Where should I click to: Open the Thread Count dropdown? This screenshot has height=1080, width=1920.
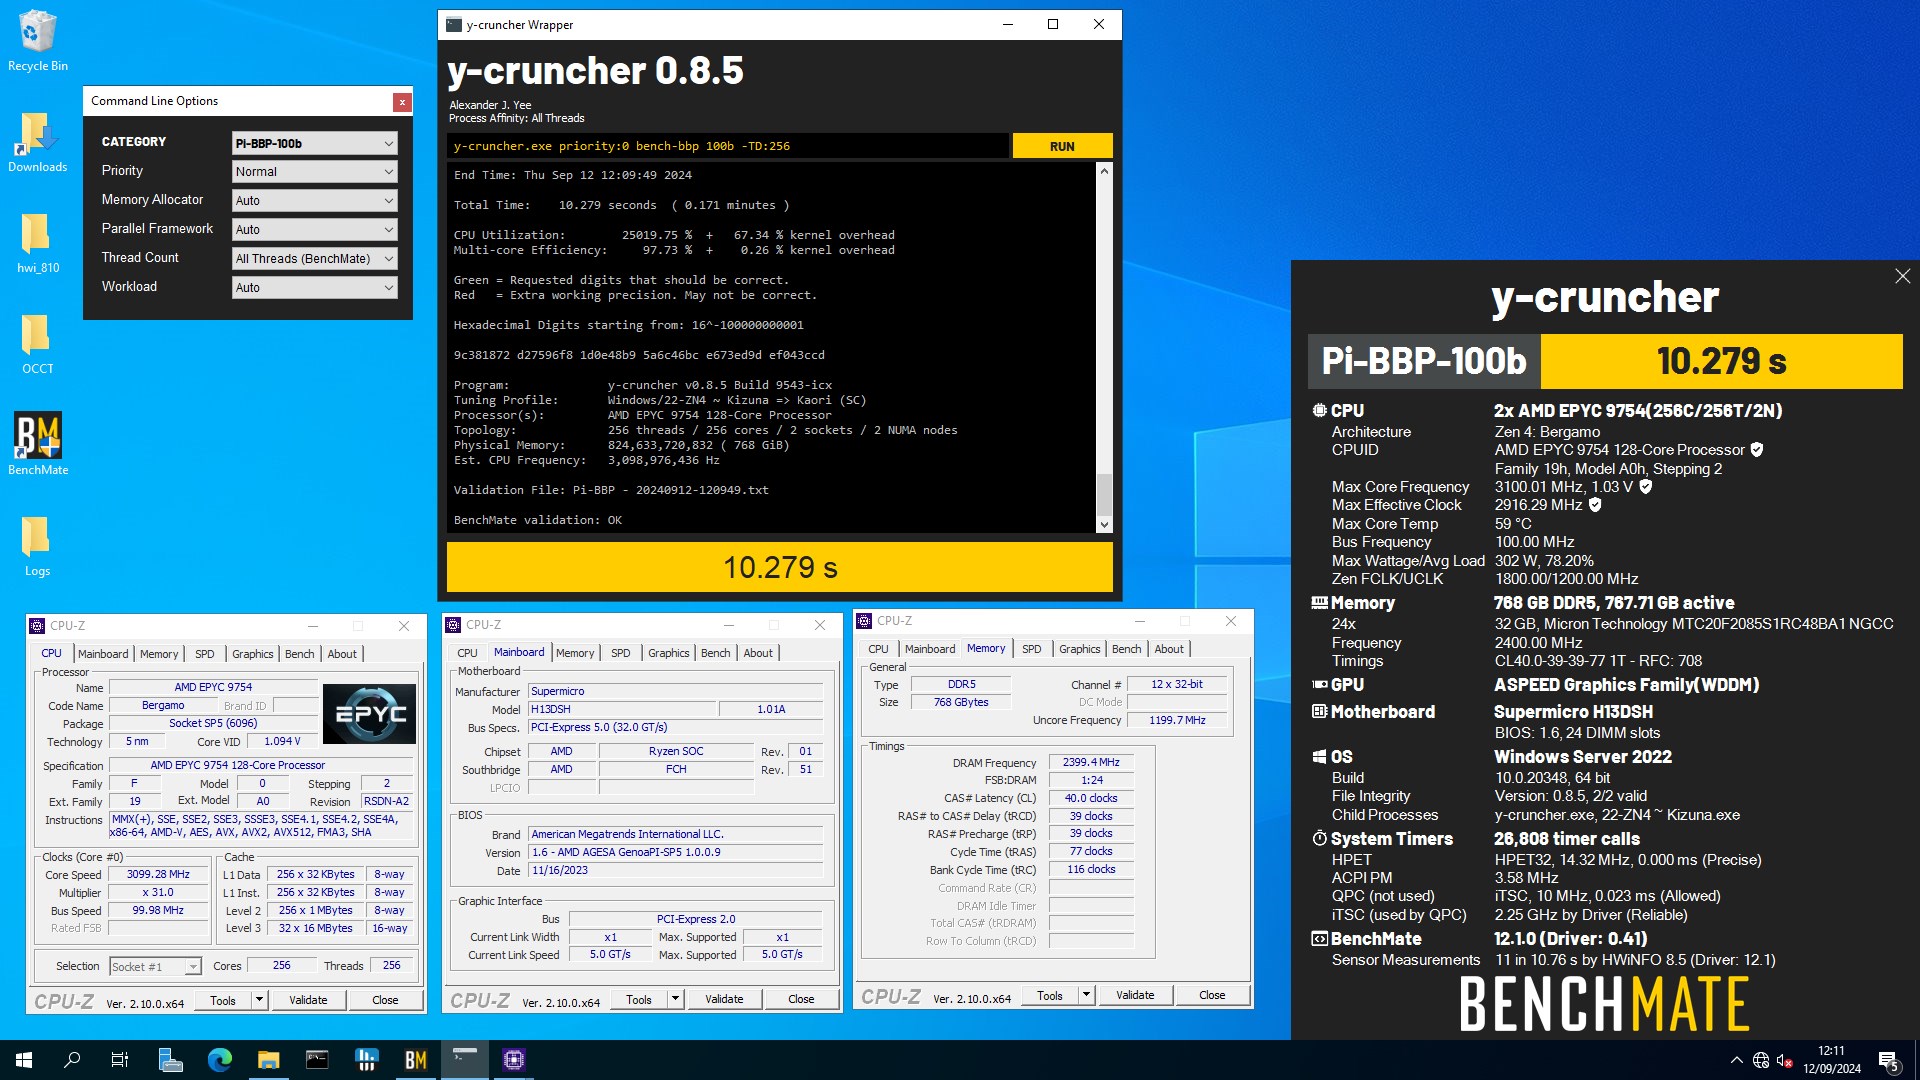coord(315,258)
